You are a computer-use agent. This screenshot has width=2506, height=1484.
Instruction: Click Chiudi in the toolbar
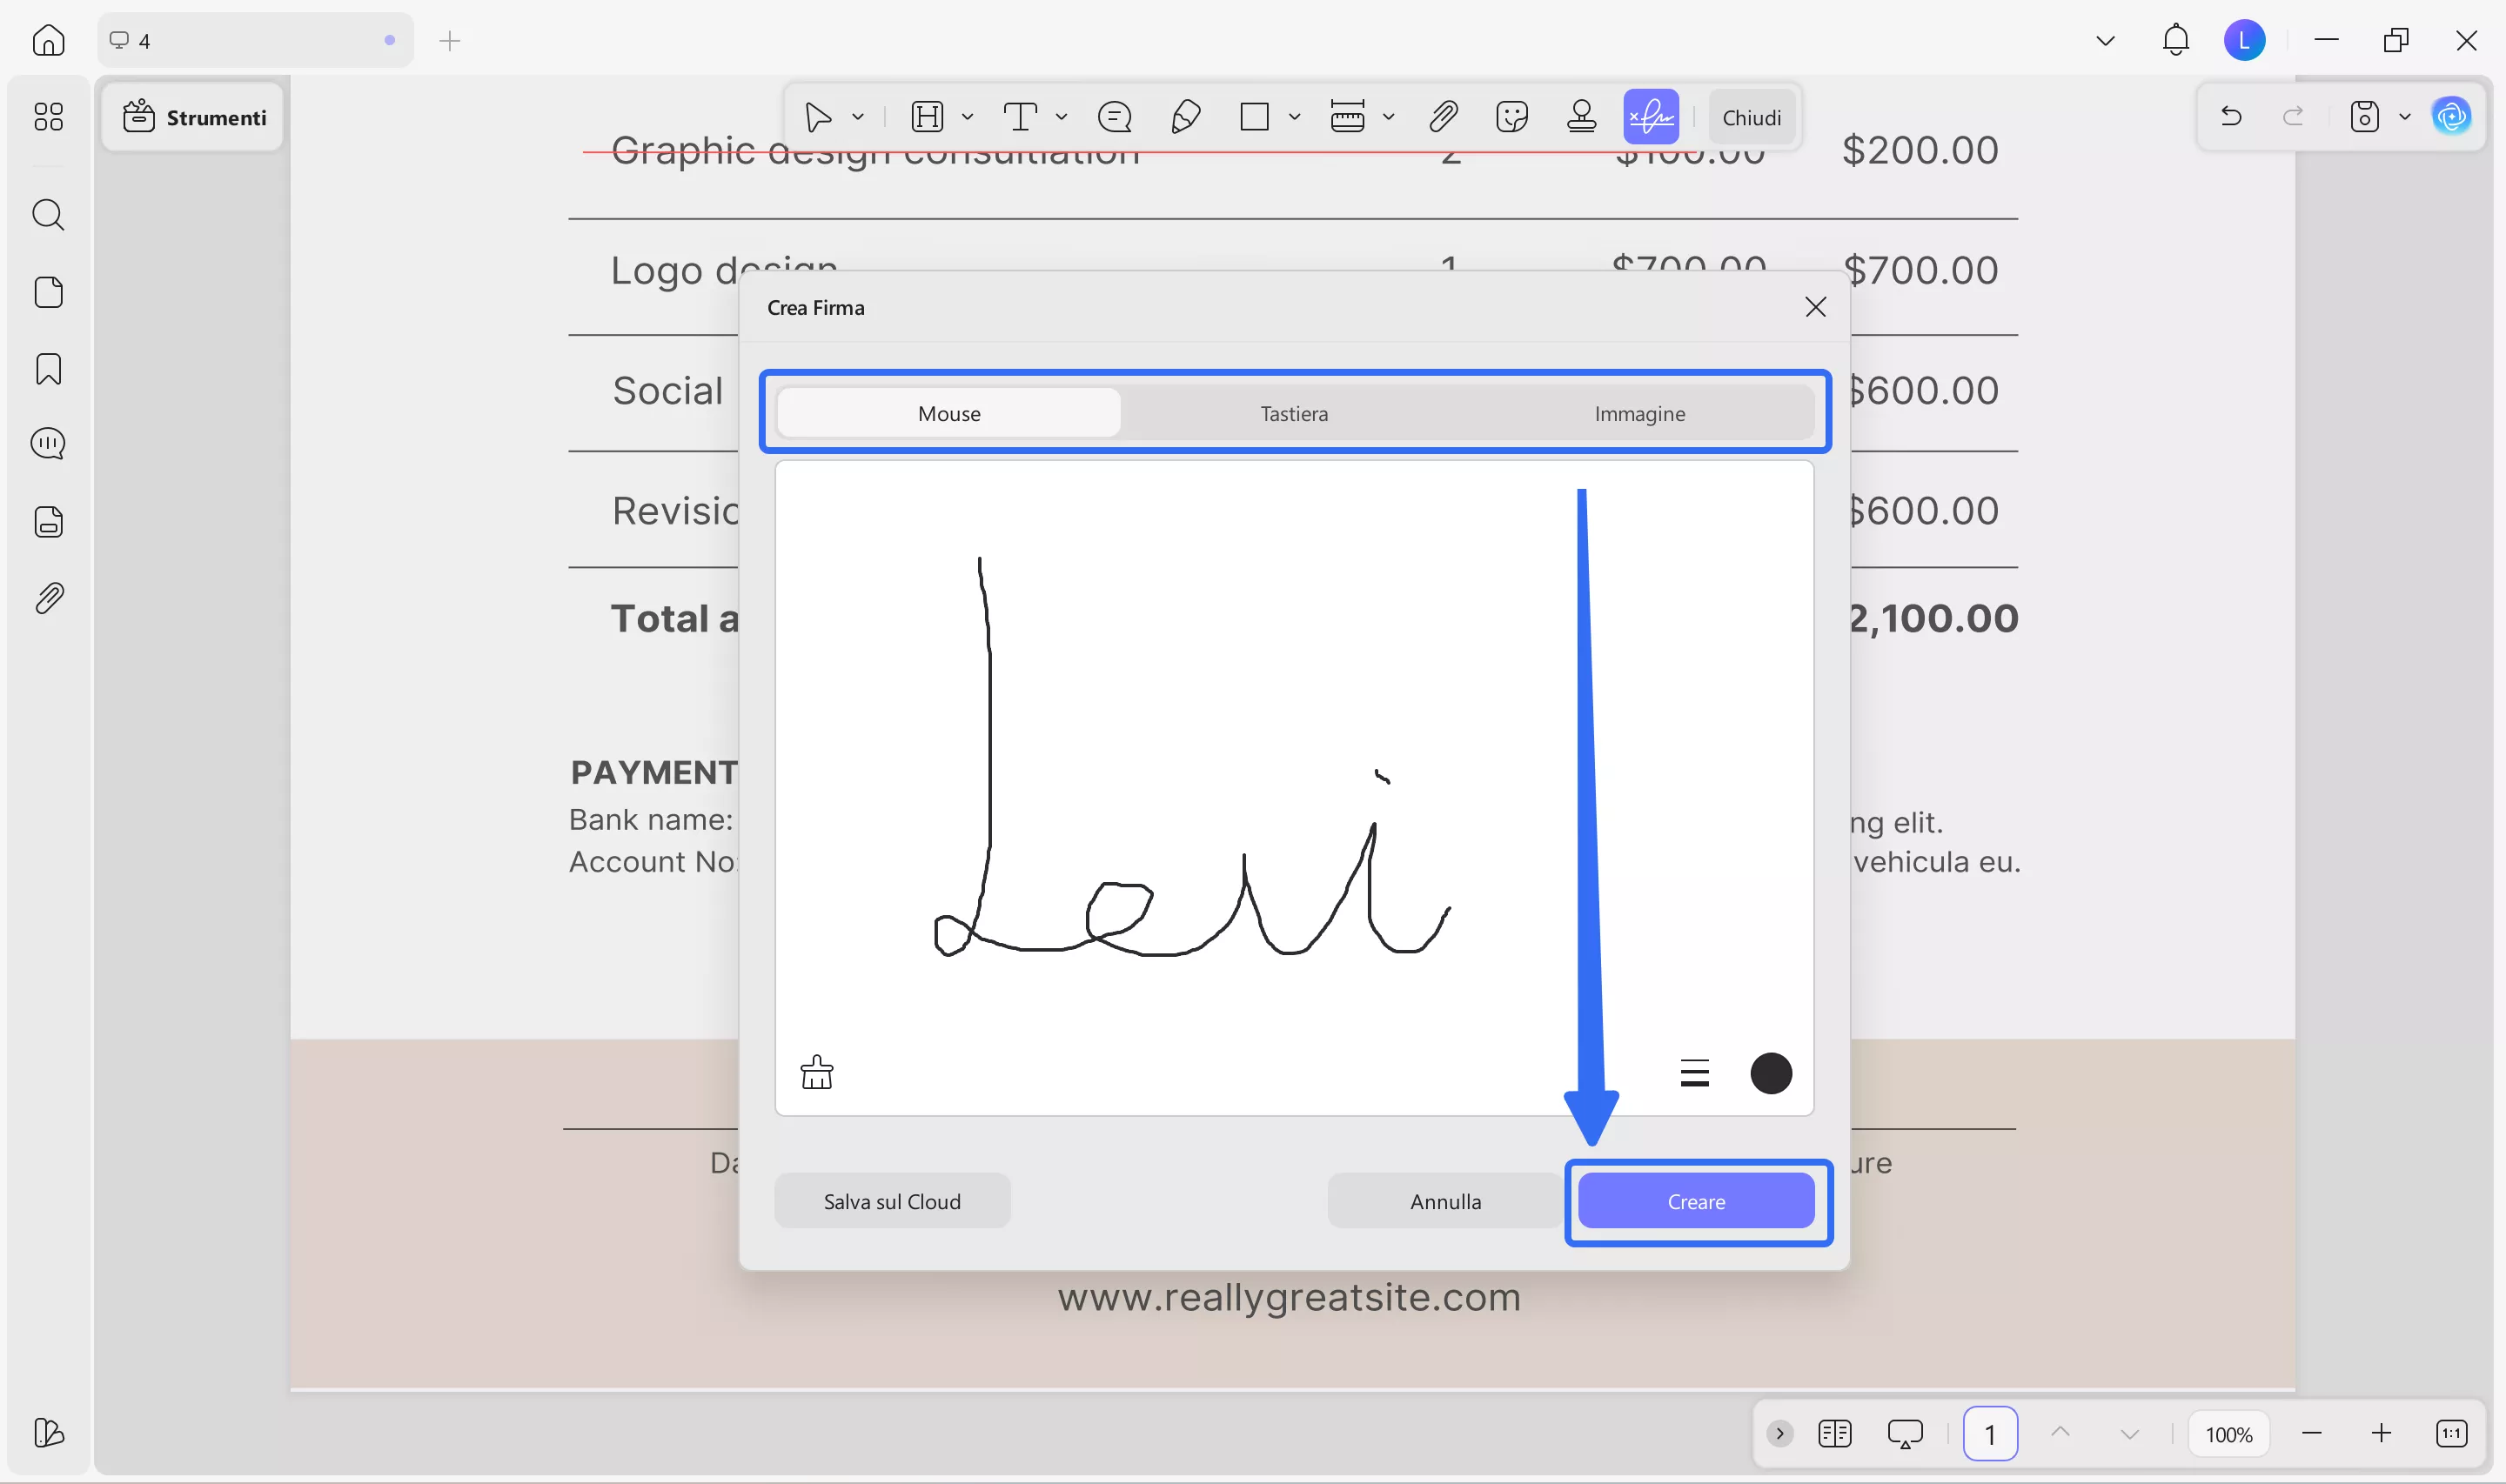point(1752,116)
